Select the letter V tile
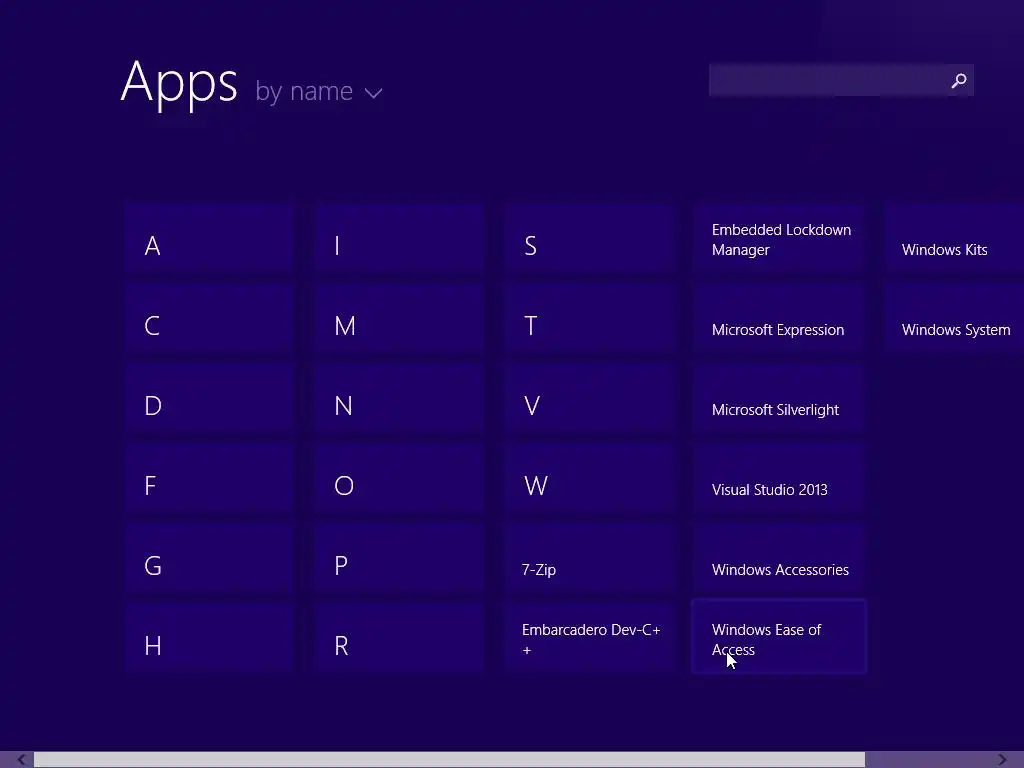 589,398
